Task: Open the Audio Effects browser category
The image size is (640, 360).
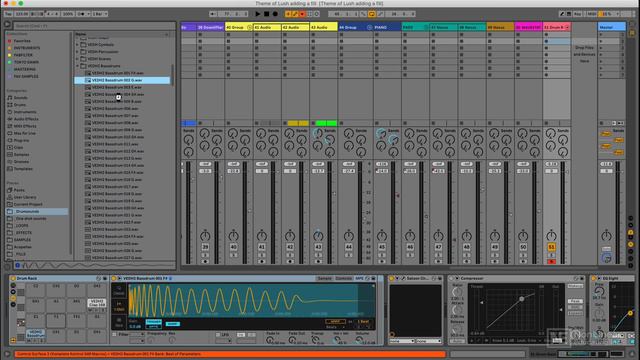Action: point(26,119)
